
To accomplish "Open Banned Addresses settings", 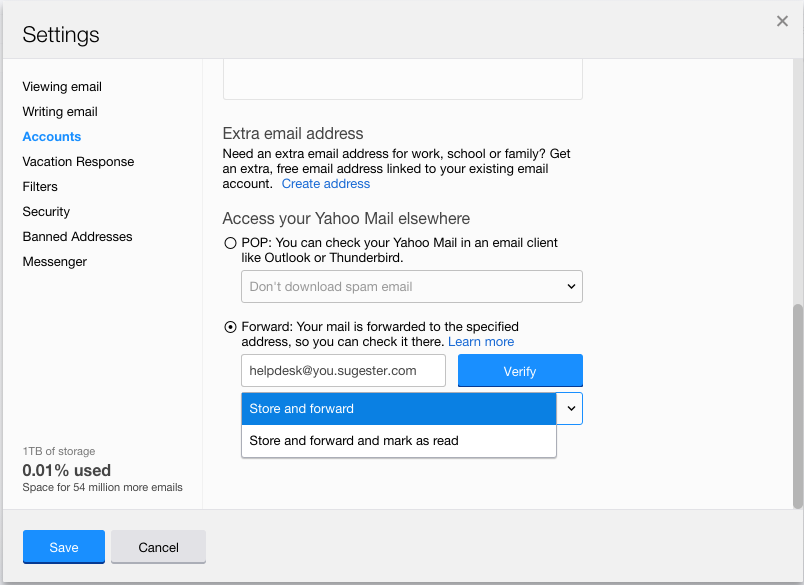I will pyautogui.click(x=77, y=237).
